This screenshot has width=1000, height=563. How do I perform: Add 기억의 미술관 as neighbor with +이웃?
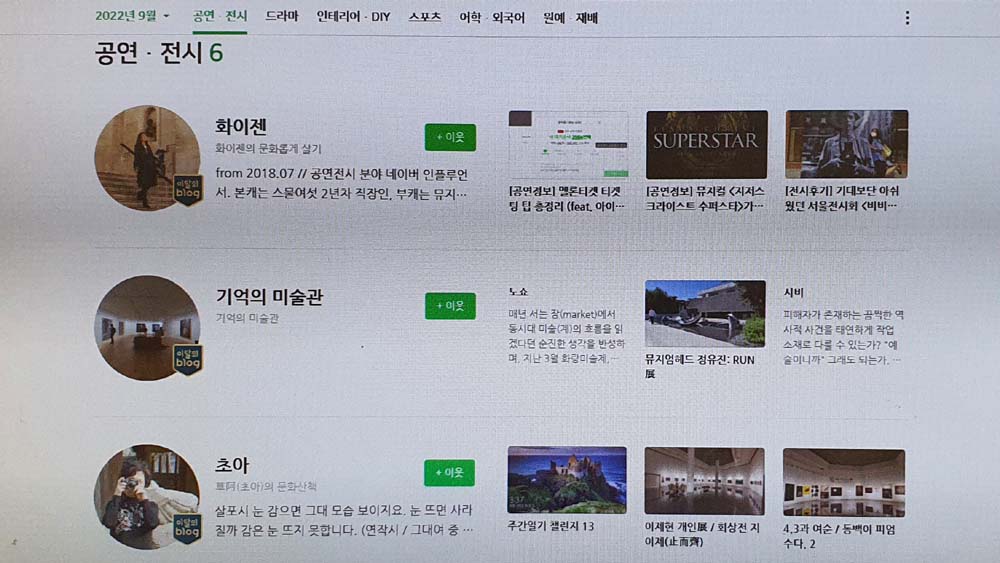pyautogui.click(x=450, y=306)
